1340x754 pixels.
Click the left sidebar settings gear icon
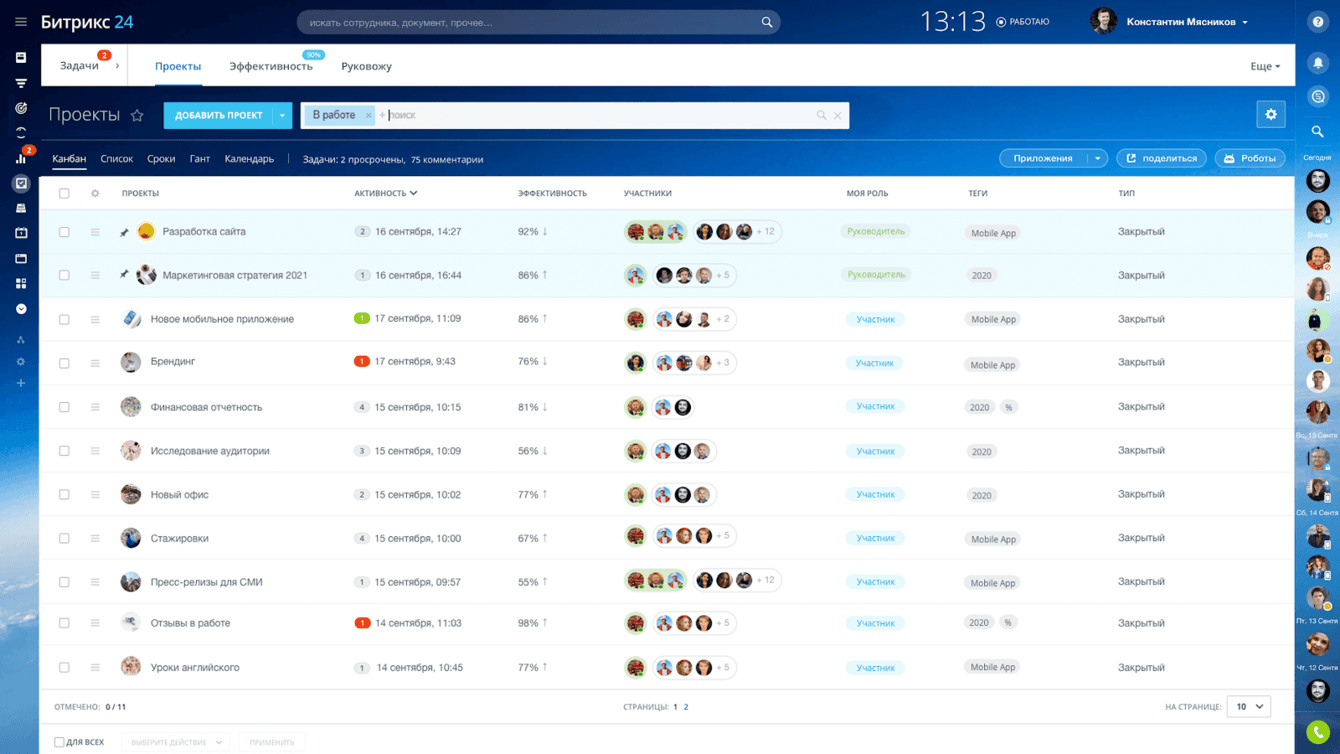[21, 361]
